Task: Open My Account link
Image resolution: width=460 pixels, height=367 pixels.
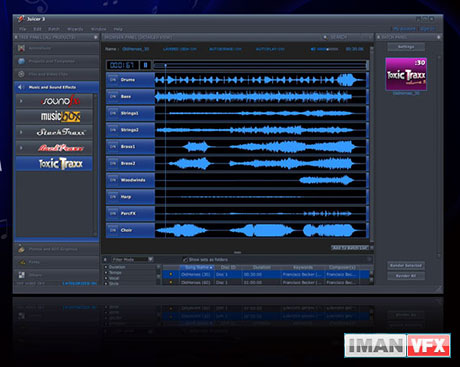Action: (404, 29)
